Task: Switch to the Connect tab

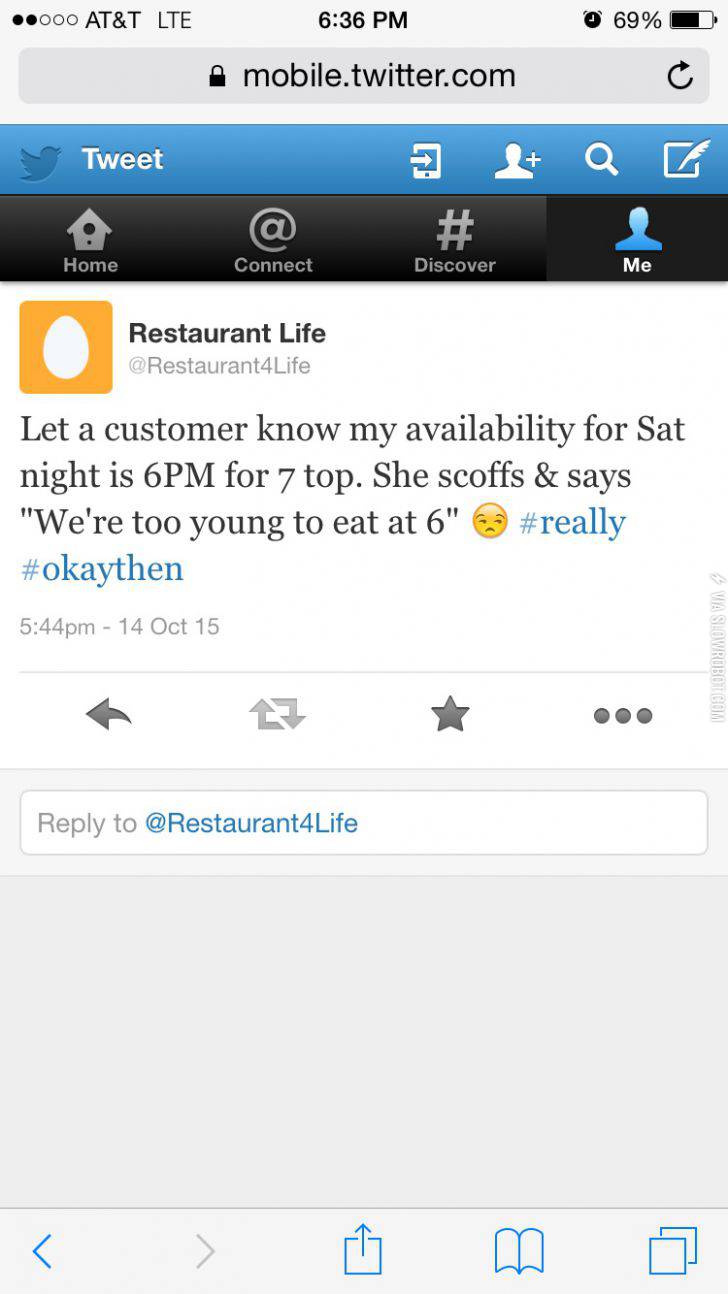Action: pyautogui.click(x=273, y=240)
